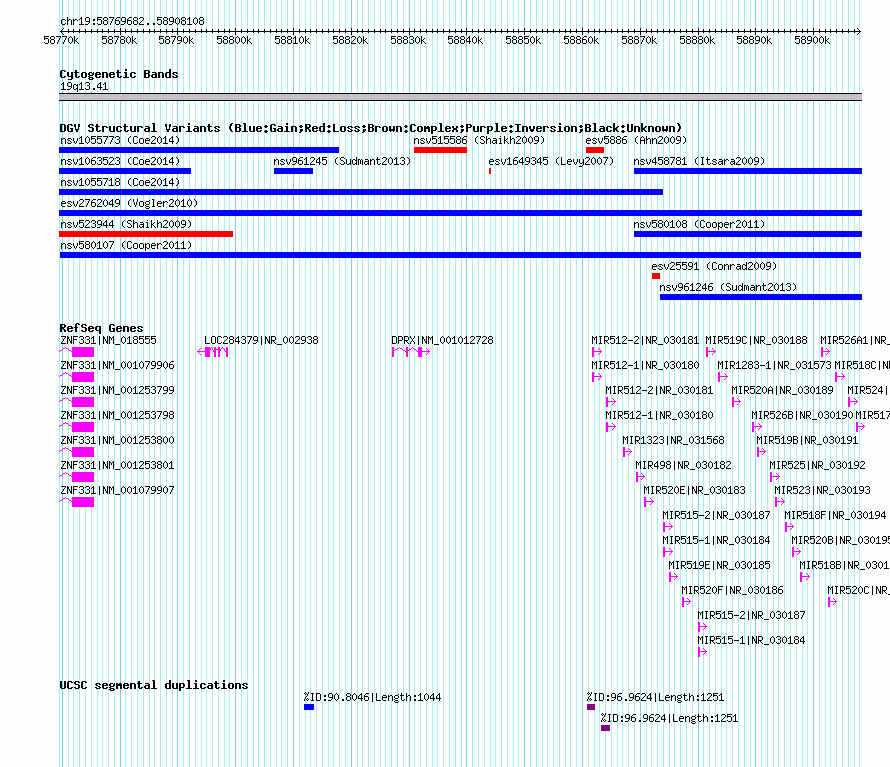Select the MIR520E|NR_030183 arrow glyph

[x=649, y=502]
